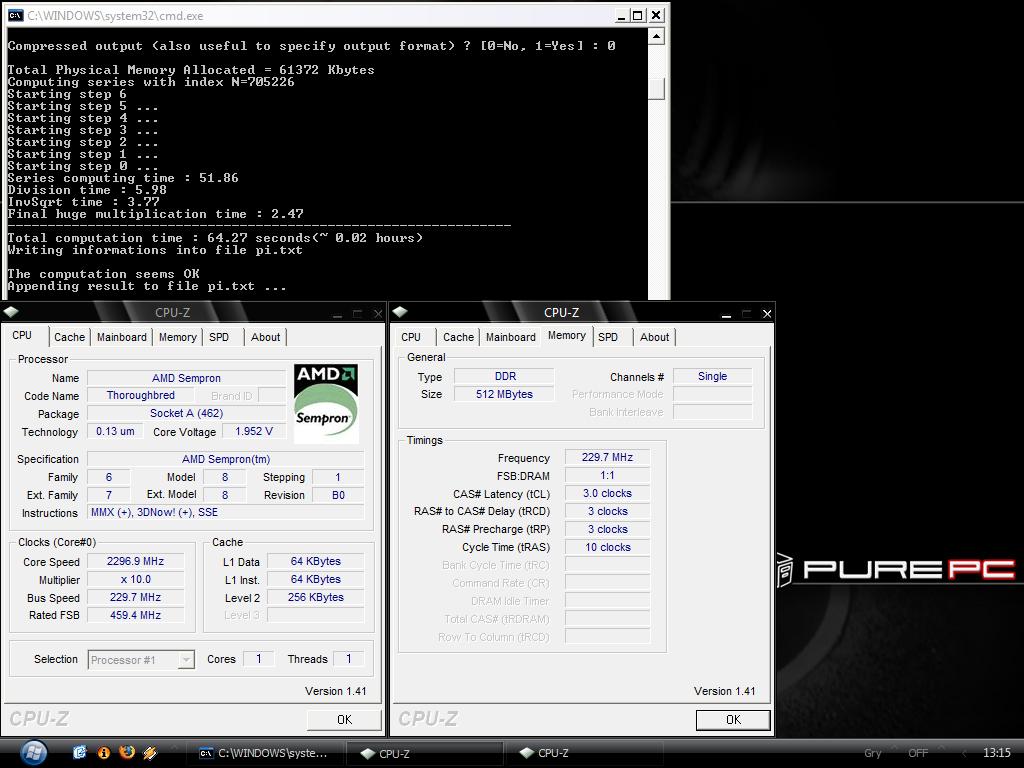
Task: Click the OFF tray label
Action: [918, 753]
